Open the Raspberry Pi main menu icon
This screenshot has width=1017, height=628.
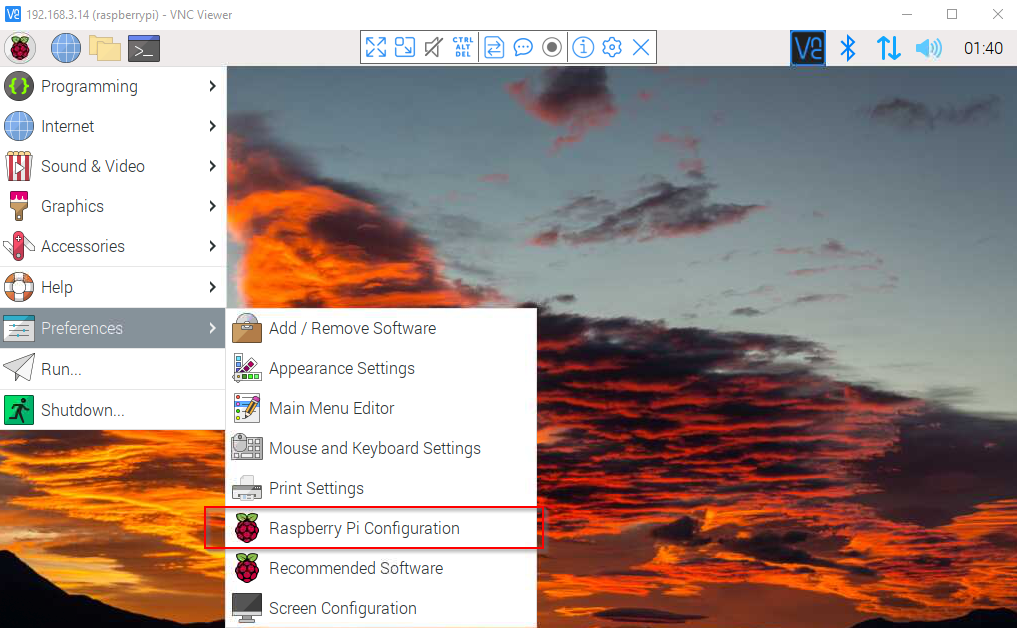(x=19, y=48)
